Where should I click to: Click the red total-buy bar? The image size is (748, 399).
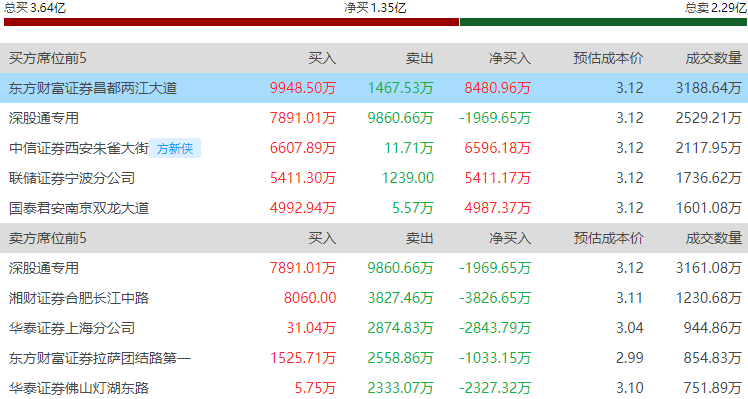pos(231,22)
